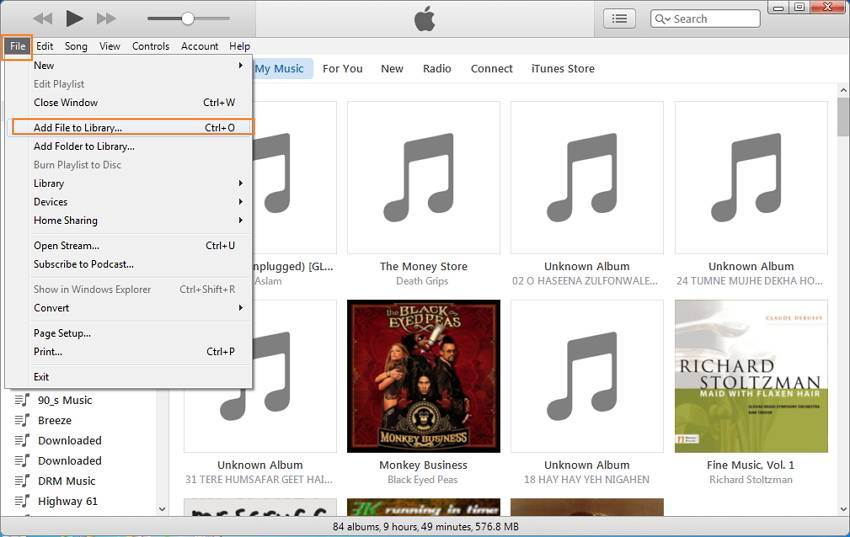Screen dimensions: 850x537
Task: Click the Play button
Action: tap(74, 18)
